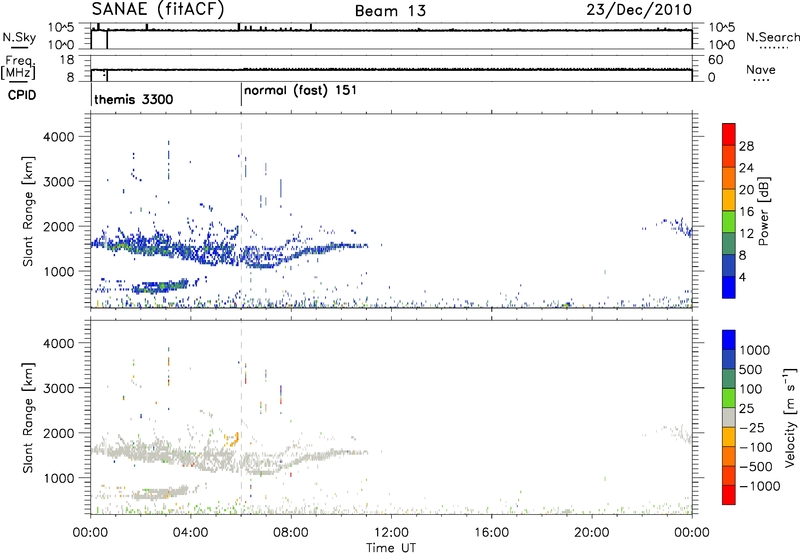The image size is (800, 554).
Task: Click the blue echo cluster near 23:30 in power panel
Action: tap(680, 226)
